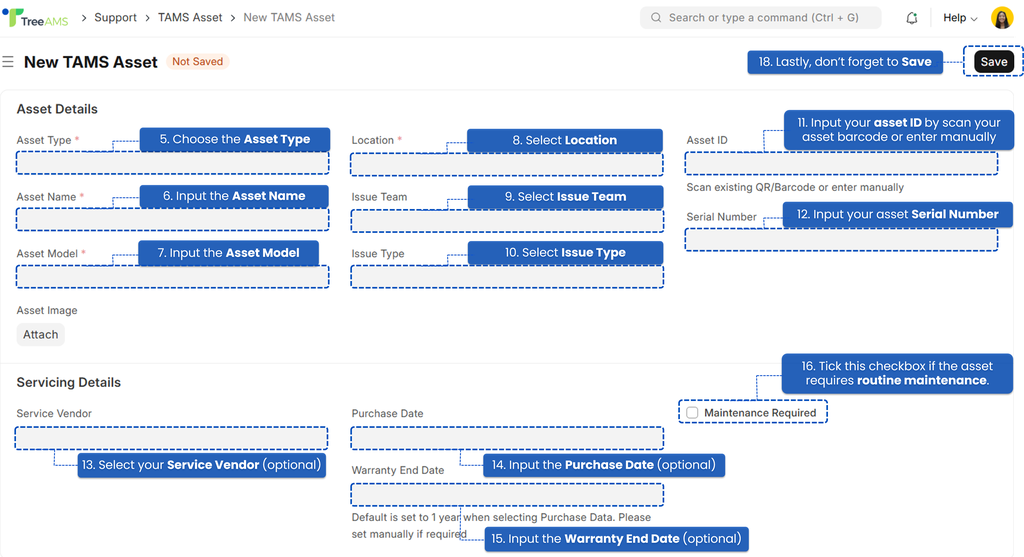Open the Location field
Screen dimensions: 1024x557
[x=507, y=165]
